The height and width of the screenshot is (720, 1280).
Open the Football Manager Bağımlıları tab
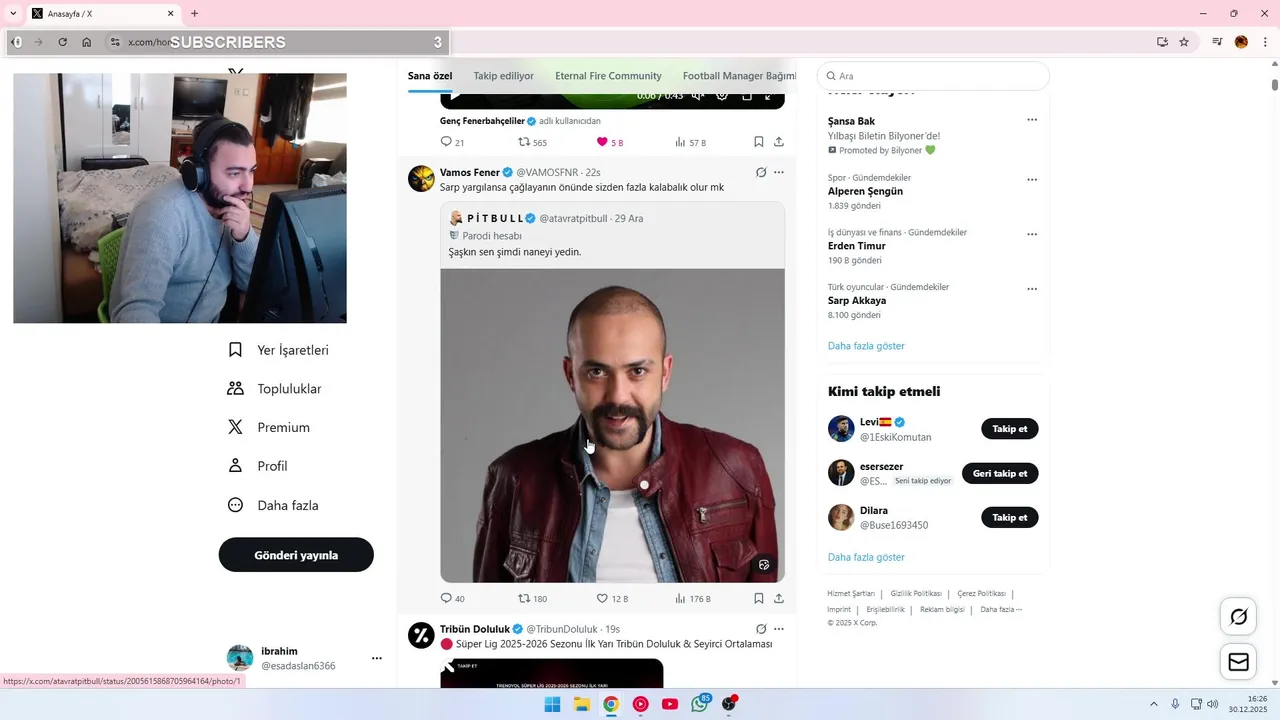pyautogui.click(x=739, y=76)
